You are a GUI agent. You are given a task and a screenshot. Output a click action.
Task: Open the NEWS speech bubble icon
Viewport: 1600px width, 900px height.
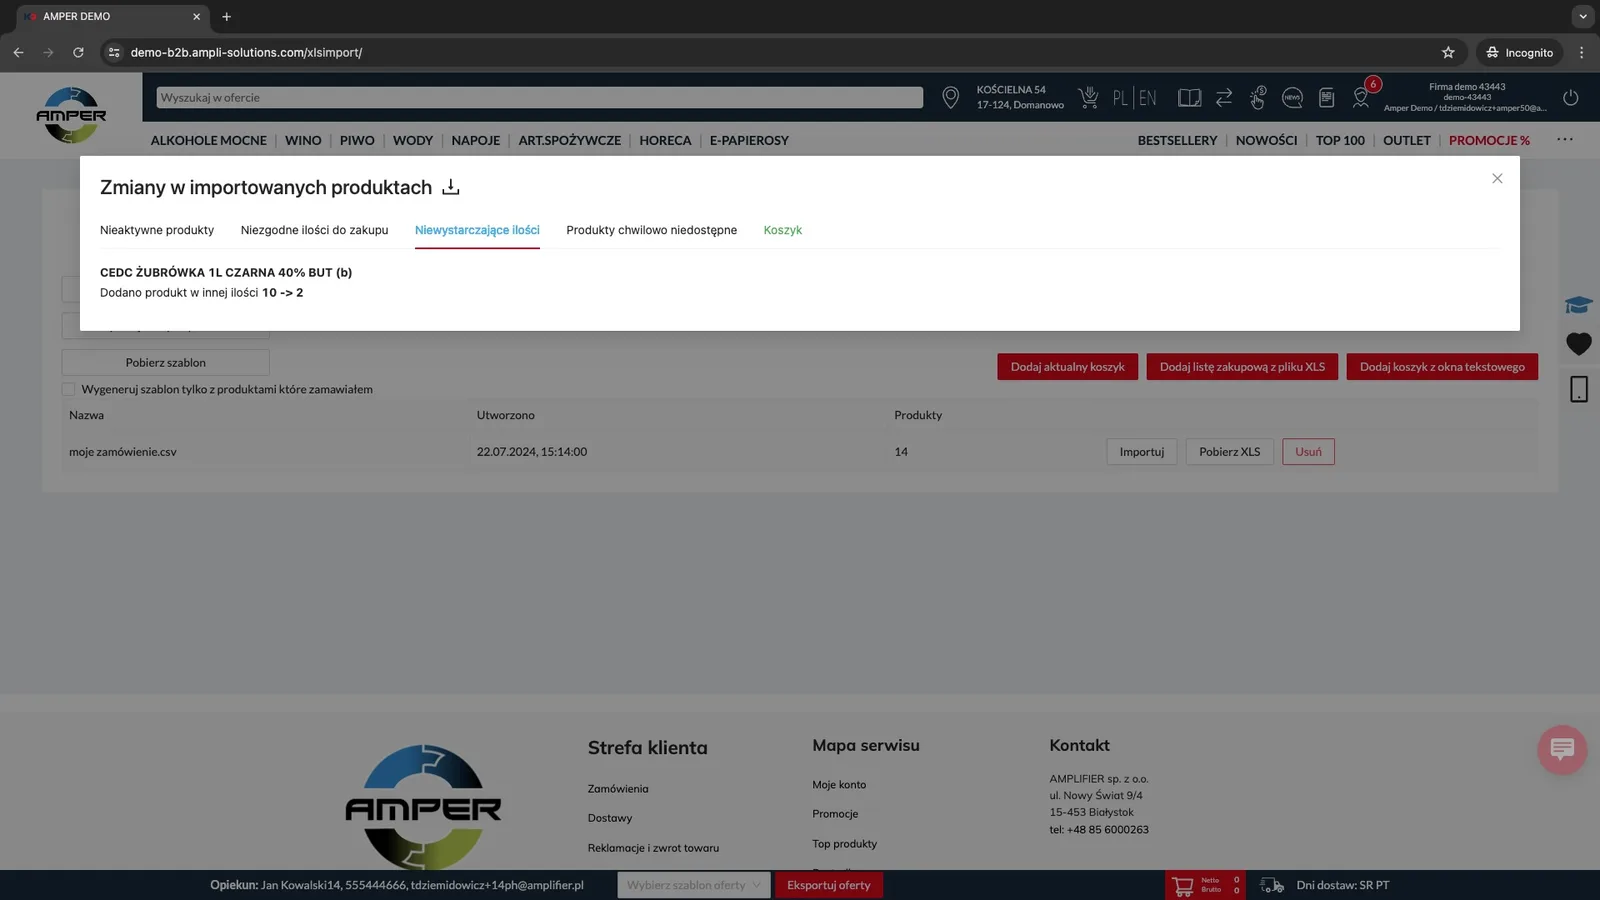tap(1292, 97)
